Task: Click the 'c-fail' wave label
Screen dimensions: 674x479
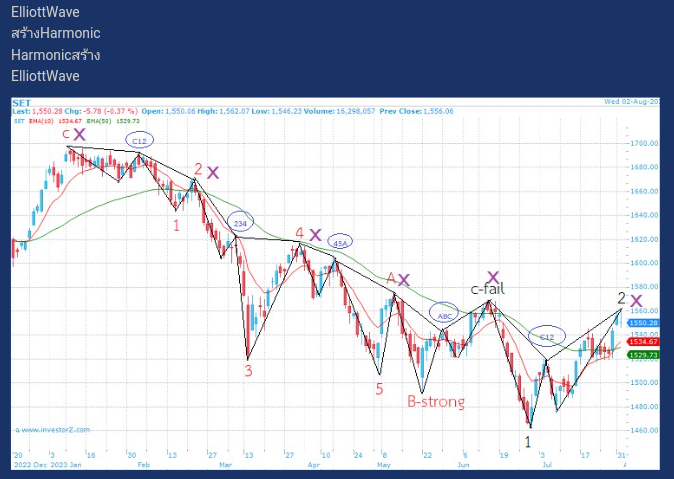Action: tap(487, 289)
